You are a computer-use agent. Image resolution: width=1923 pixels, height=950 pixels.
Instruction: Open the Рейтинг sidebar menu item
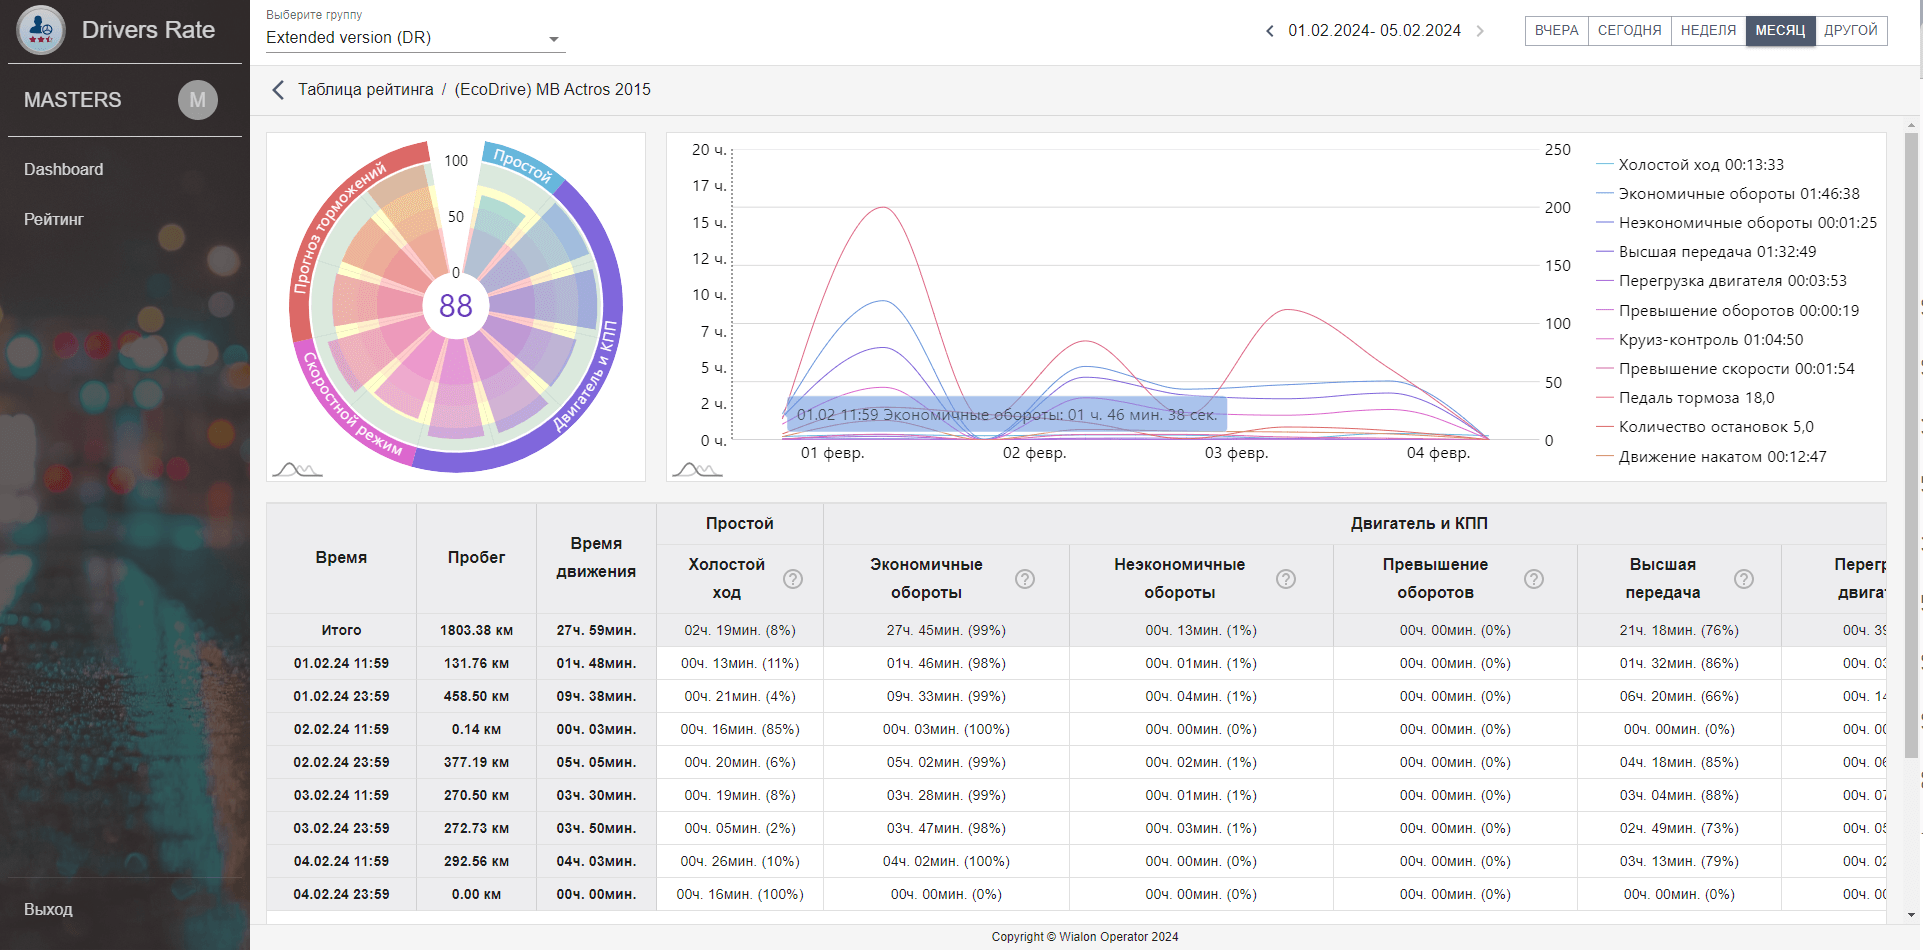[x=54, y=219]
